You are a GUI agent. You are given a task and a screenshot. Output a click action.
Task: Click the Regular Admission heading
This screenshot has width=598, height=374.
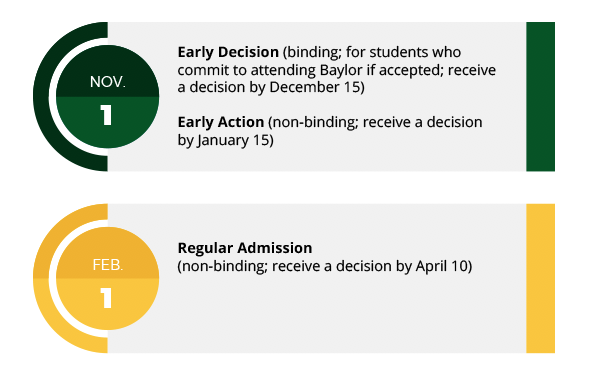245,248
